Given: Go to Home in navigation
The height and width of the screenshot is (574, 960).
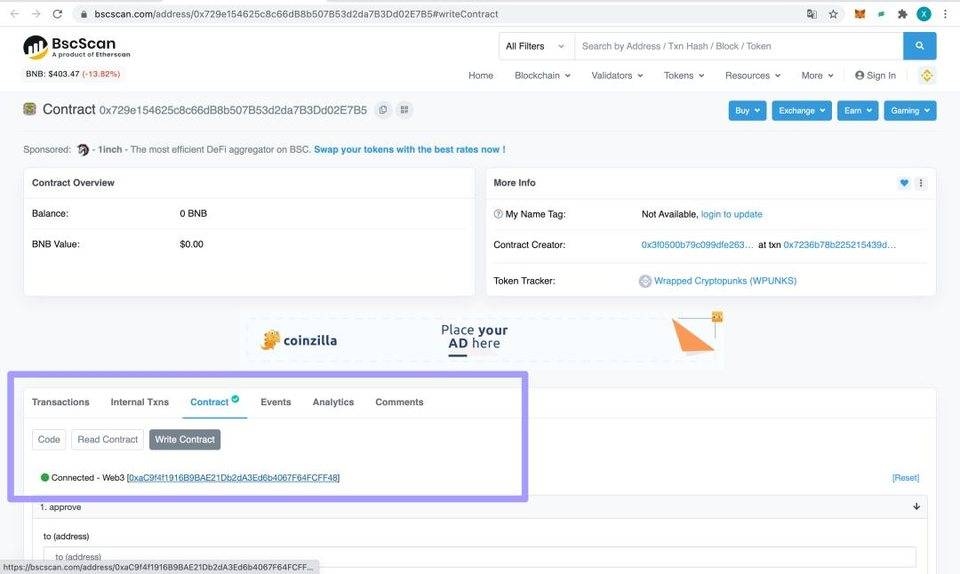Looking at the screenshot, I should pos(481,75).
